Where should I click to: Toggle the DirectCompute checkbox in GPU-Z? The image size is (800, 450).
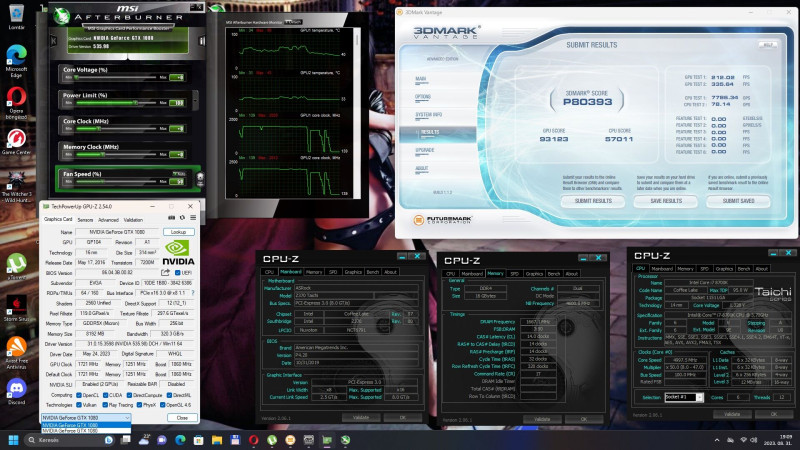[x=129, y=395]
